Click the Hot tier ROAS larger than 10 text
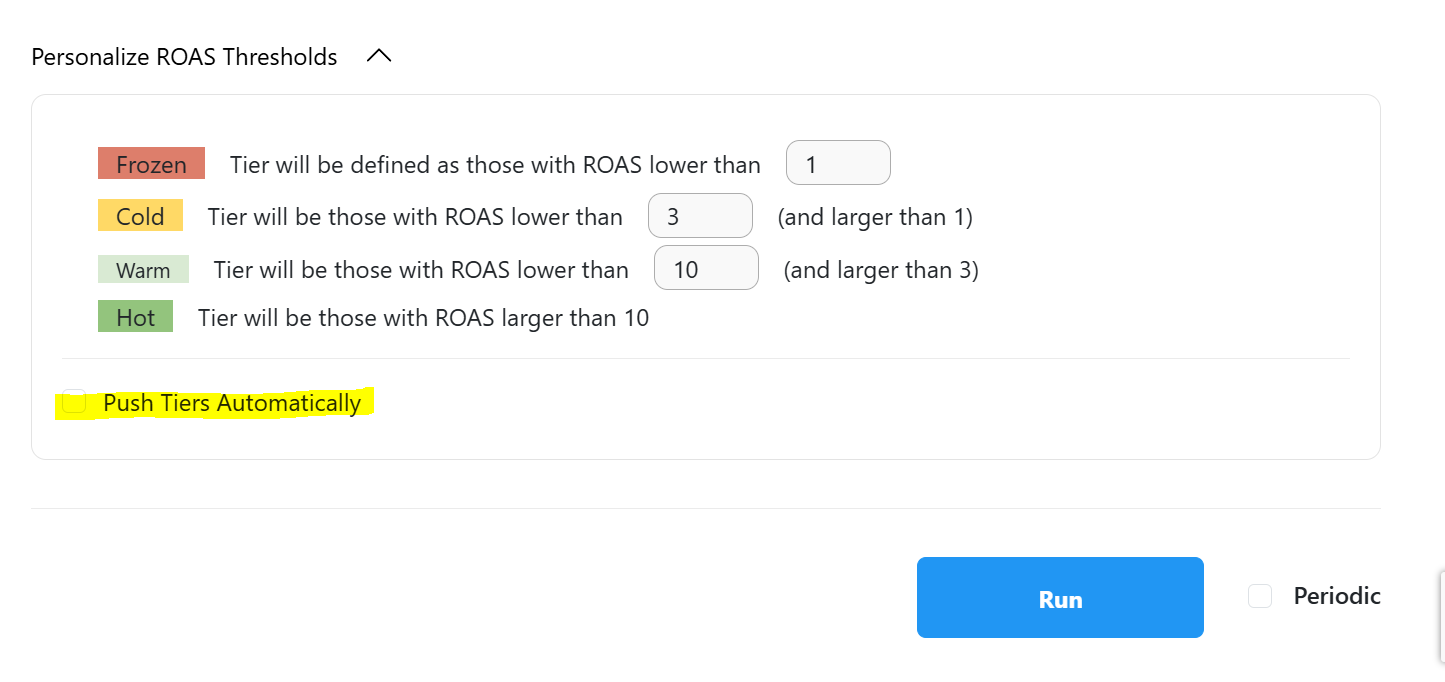The width and height of the screenshot is (1445, 682). pyautogui.click(x=424, y=318)
